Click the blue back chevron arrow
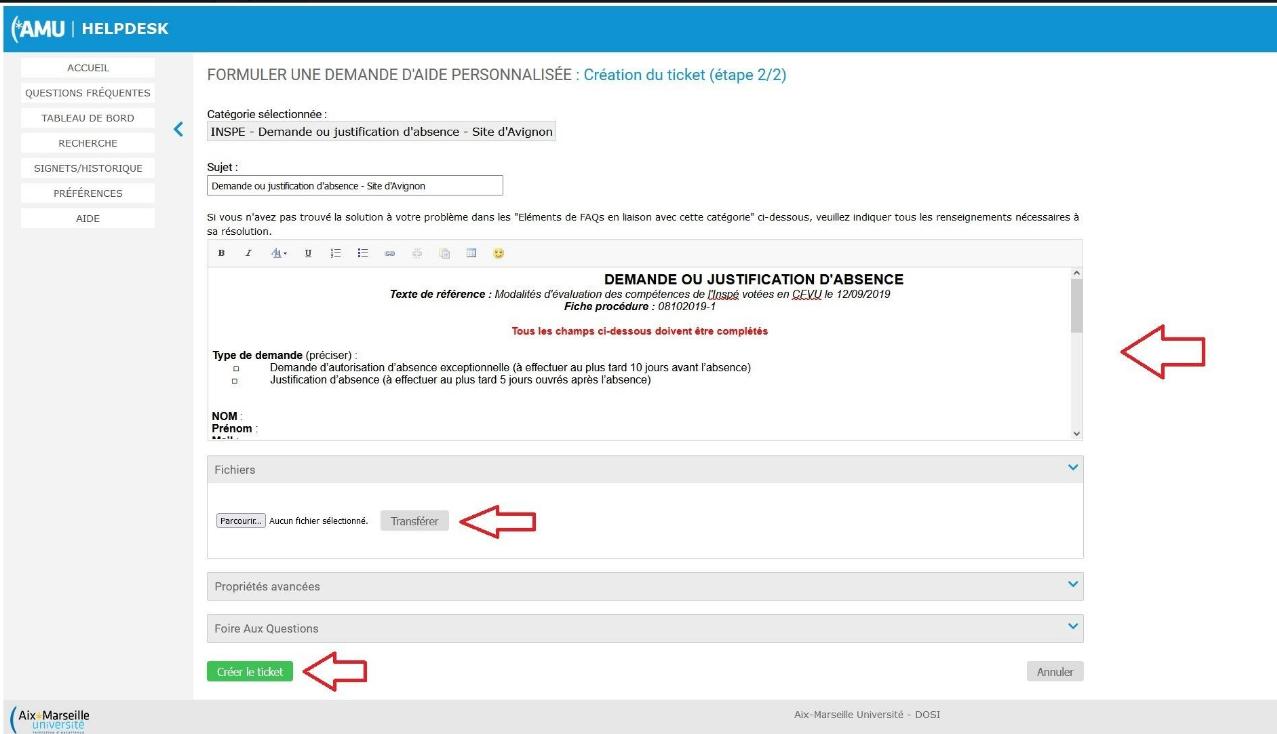The height and width of the screenshot is (734, 1277). point(179,128)
